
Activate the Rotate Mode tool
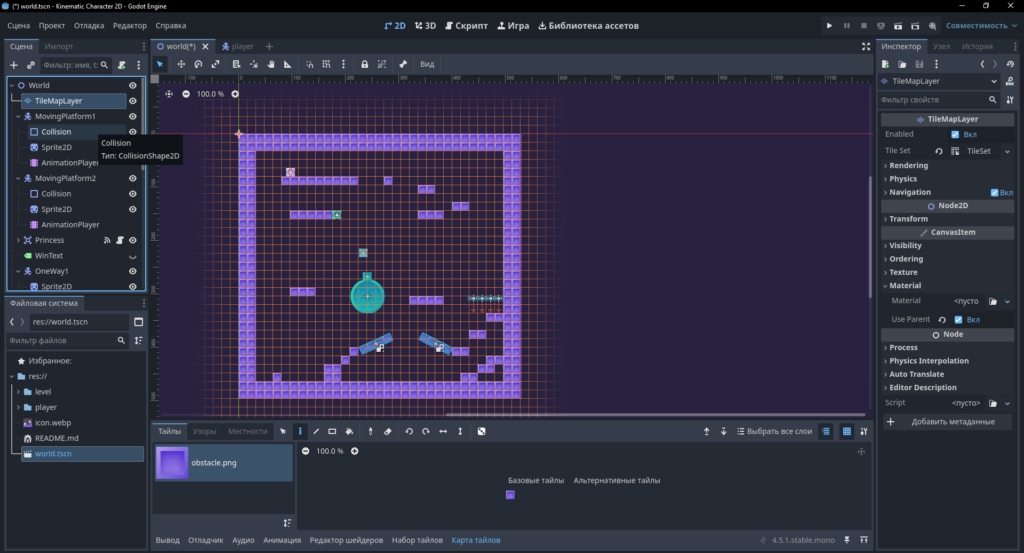[198, 64]
